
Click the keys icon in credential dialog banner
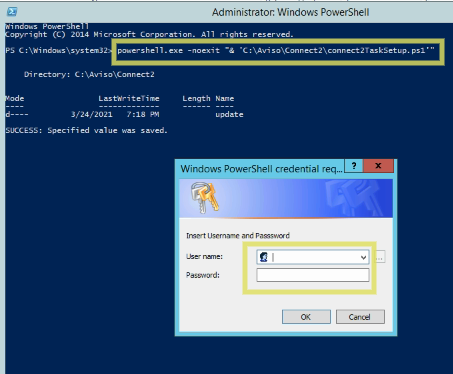205,197
